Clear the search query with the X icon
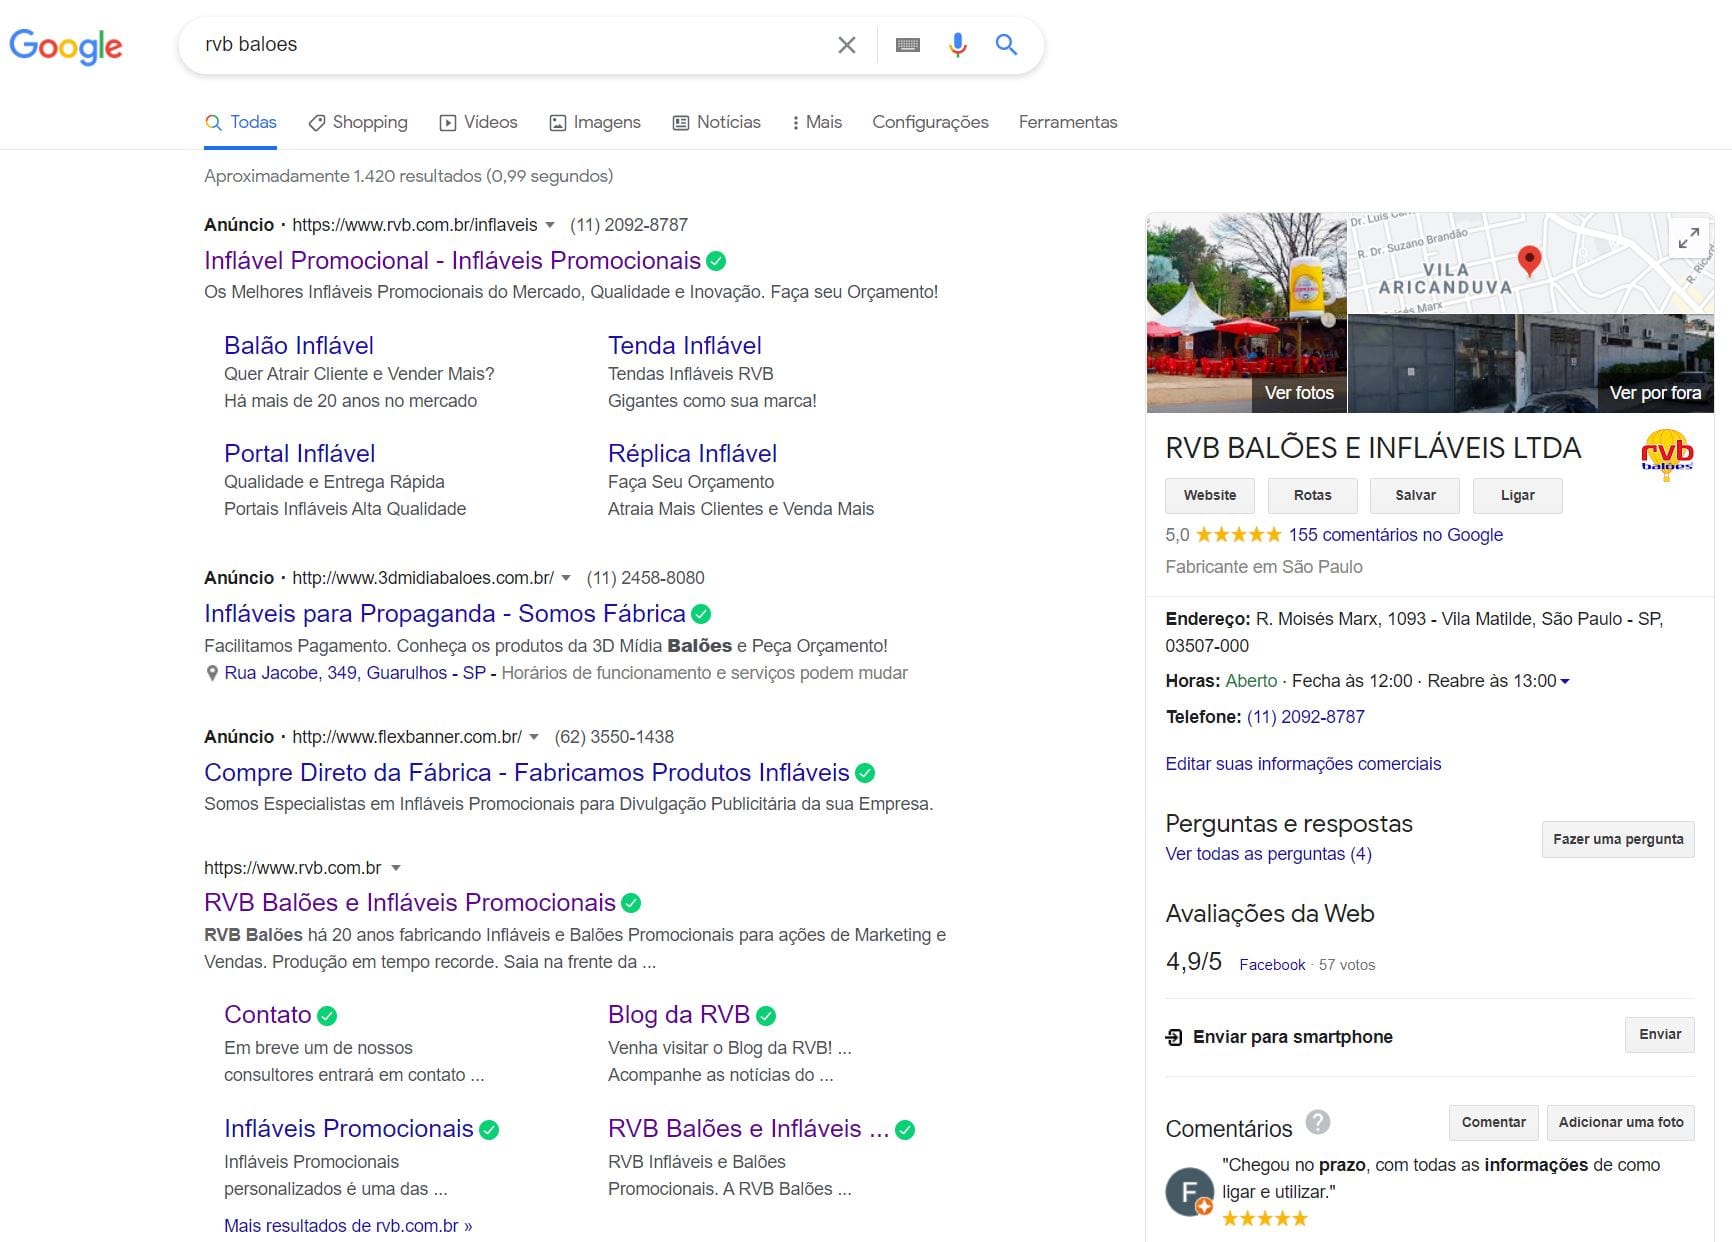Screen dimensions: 1732x1242 pos(846,44)
